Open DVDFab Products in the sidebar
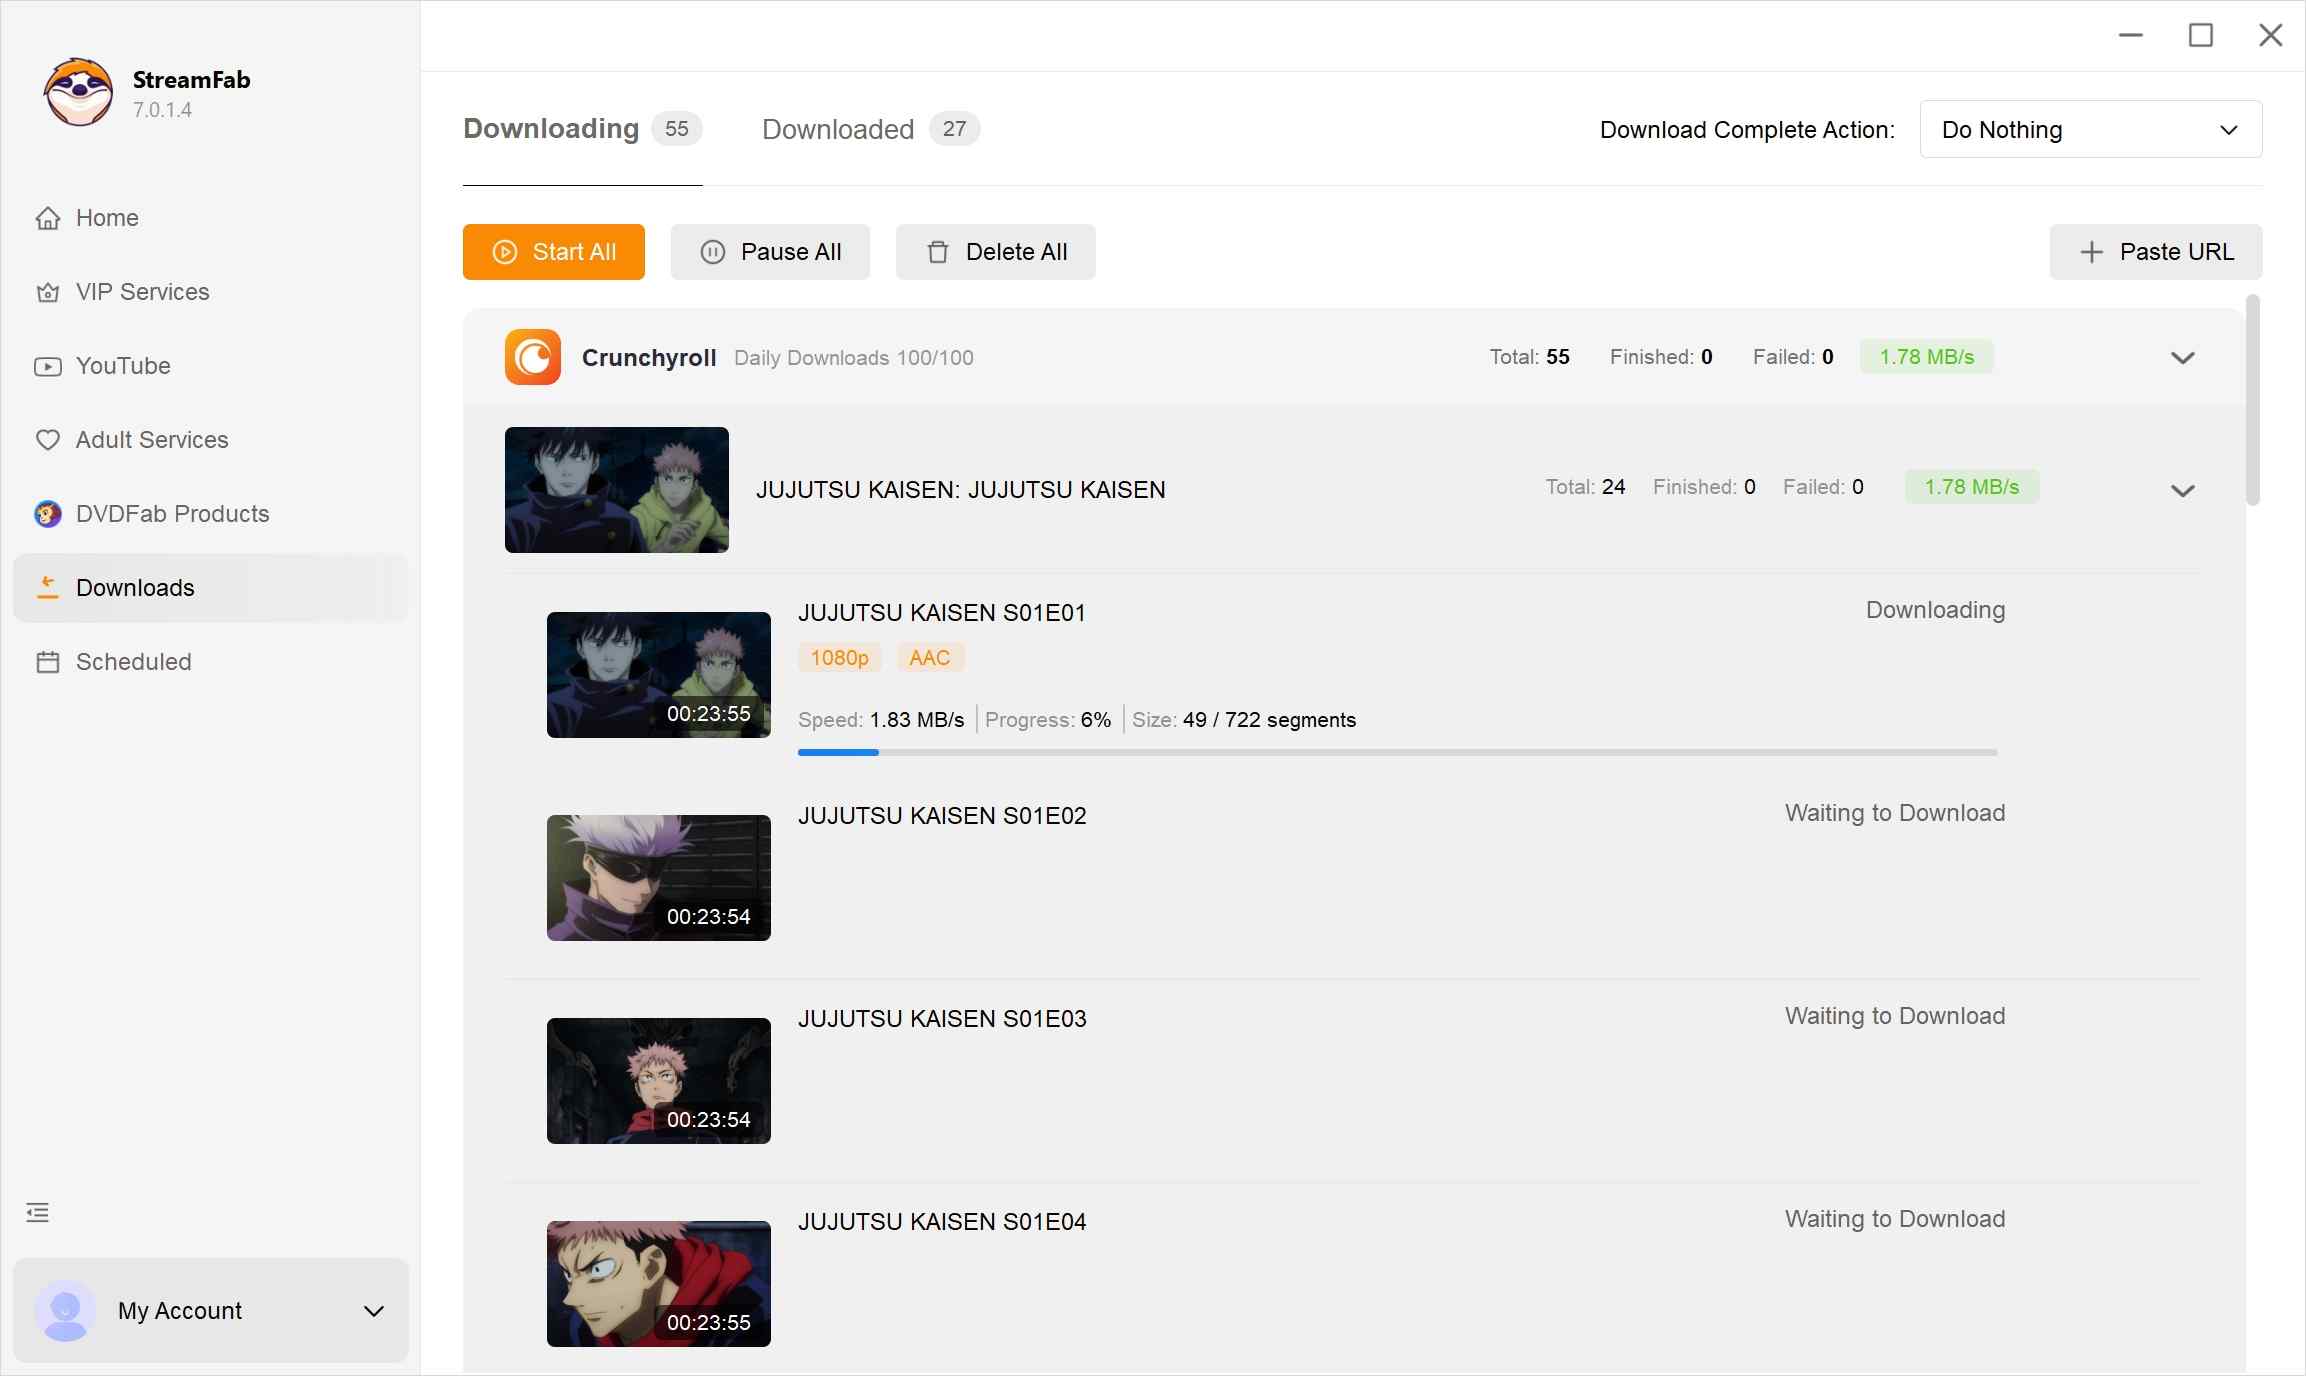 171,513
